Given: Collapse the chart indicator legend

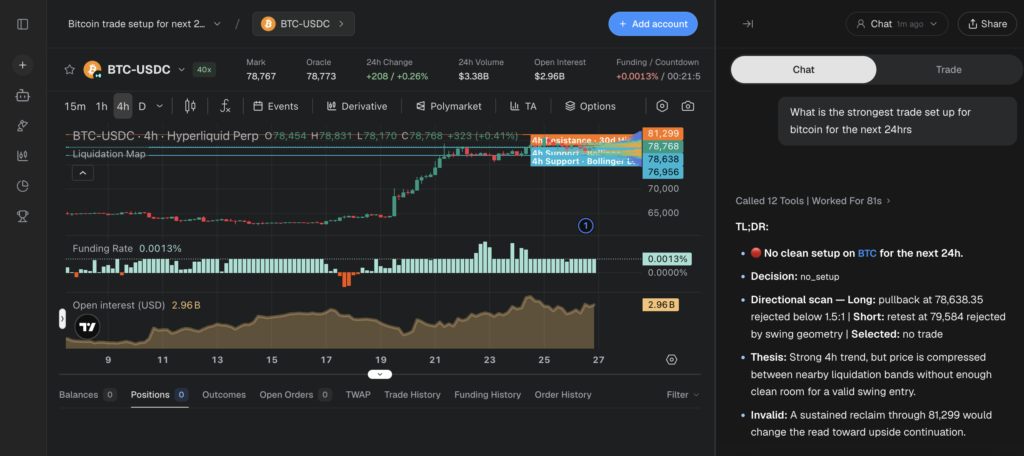Looking at the screenshot, I should [x=83, y=173].
